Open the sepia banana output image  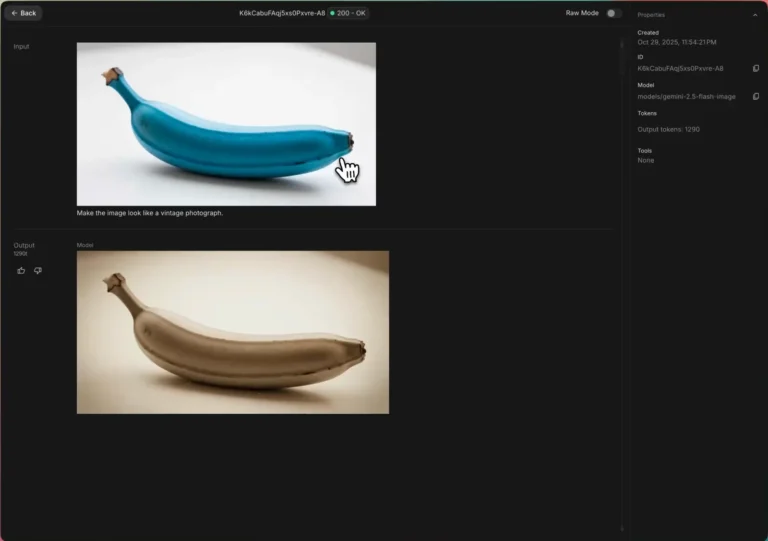click(x=233, y=332)
